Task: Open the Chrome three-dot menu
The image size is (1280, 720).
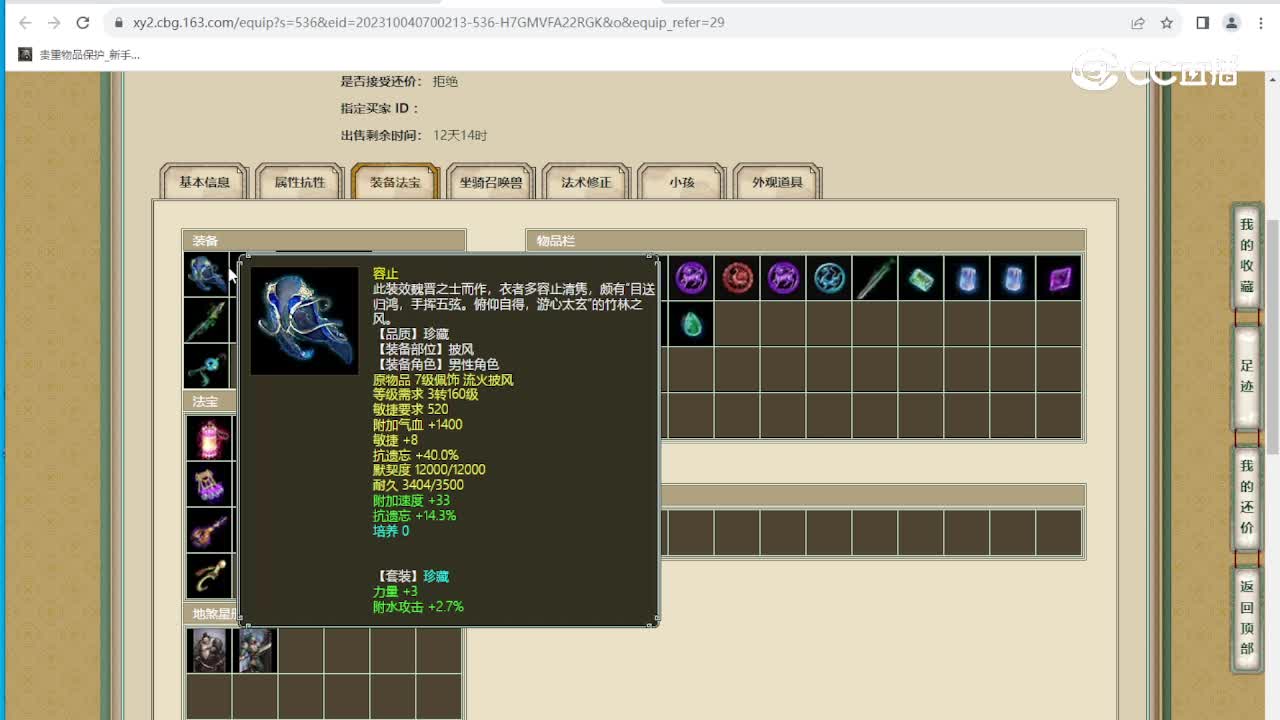Action: [x=1261, y=22]
